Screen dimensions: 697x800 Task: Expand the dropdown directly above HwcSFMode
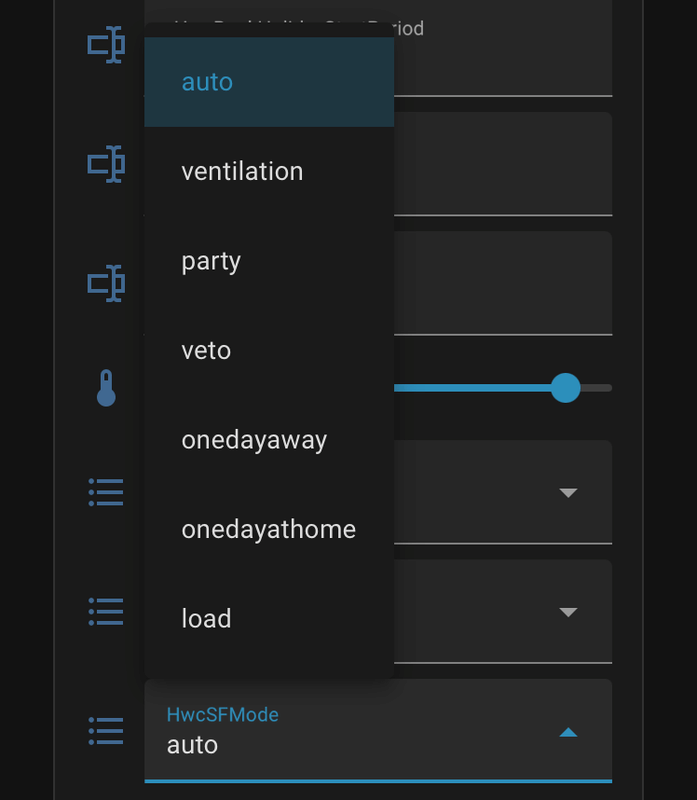pyautogui.click(x=568, y=612)
